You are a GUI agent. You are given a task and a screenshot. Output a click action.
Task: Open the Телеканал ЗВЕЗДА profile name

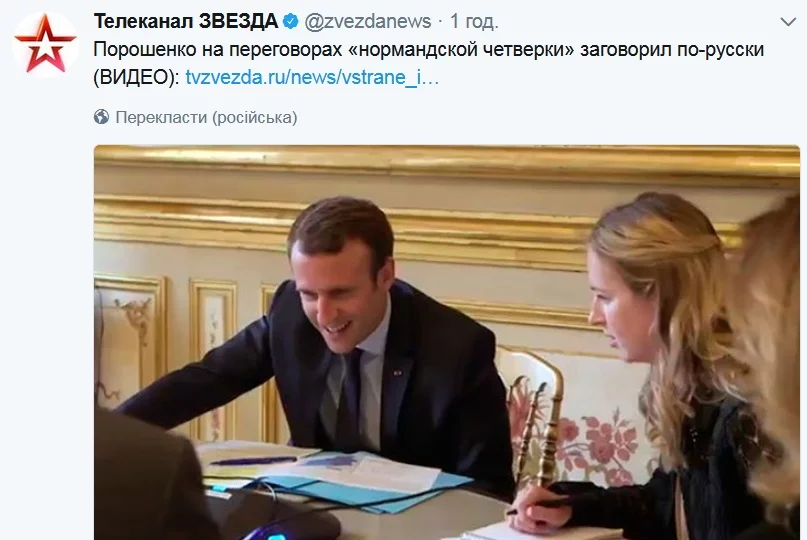(x=186, y=21)
